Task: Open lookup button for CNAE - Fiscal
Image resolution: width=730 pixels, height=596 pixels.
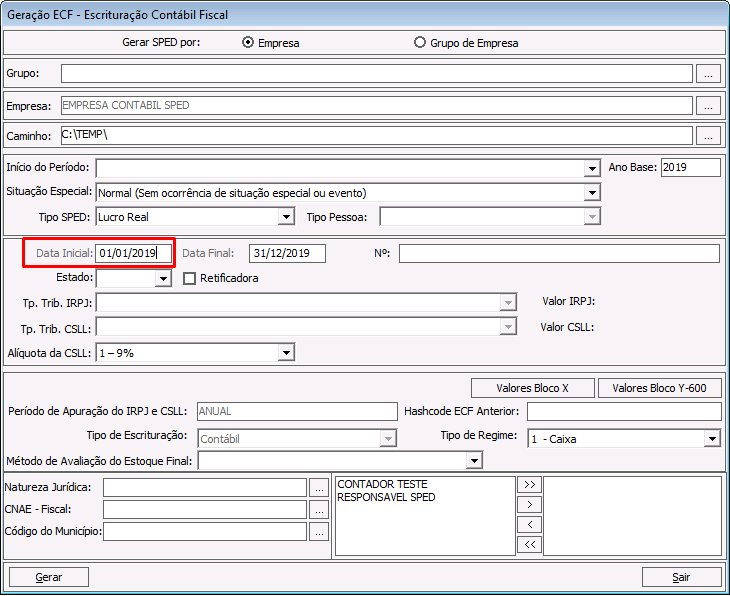Action: (319, 510)
